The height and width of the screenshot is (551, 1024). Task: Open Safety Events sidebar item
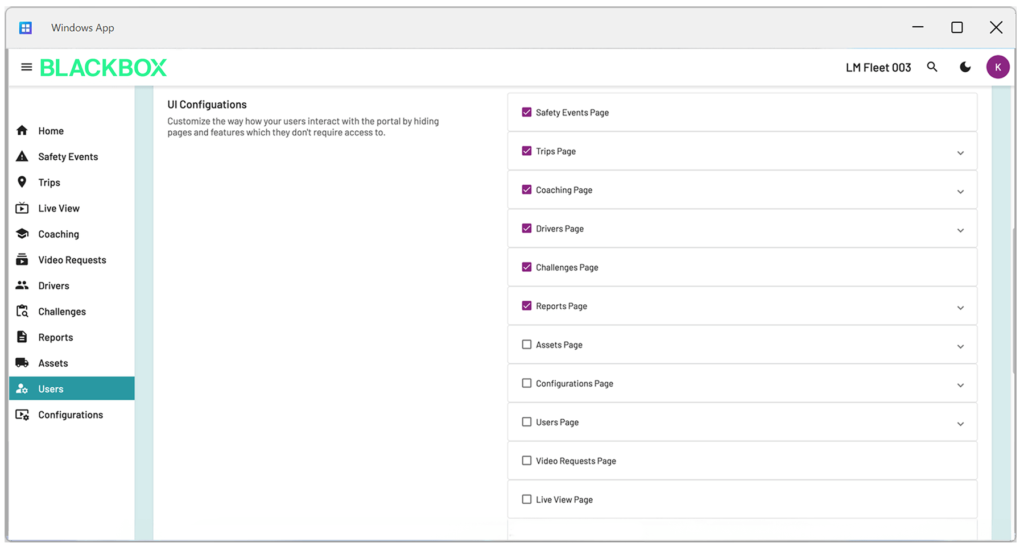72,157
